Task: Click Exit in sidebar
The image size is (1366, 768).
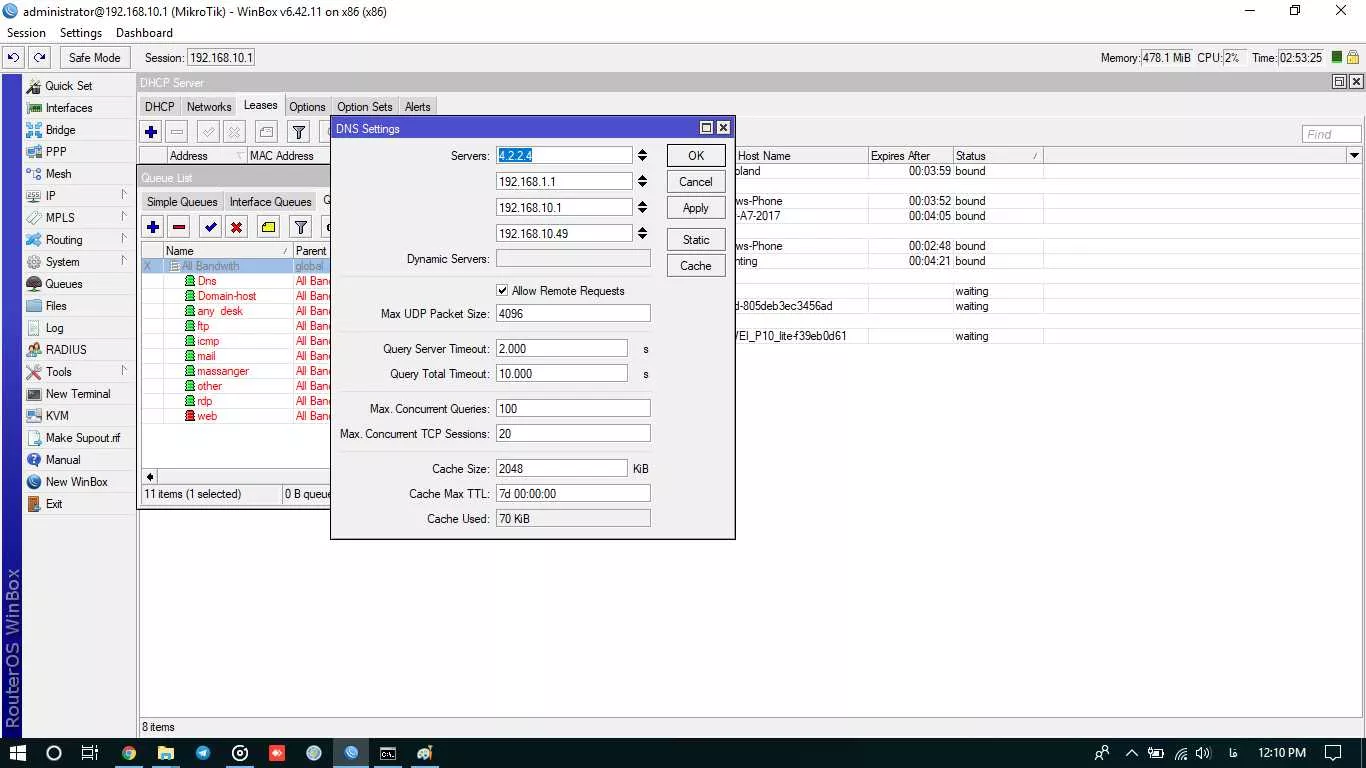Action: [54, 504]
